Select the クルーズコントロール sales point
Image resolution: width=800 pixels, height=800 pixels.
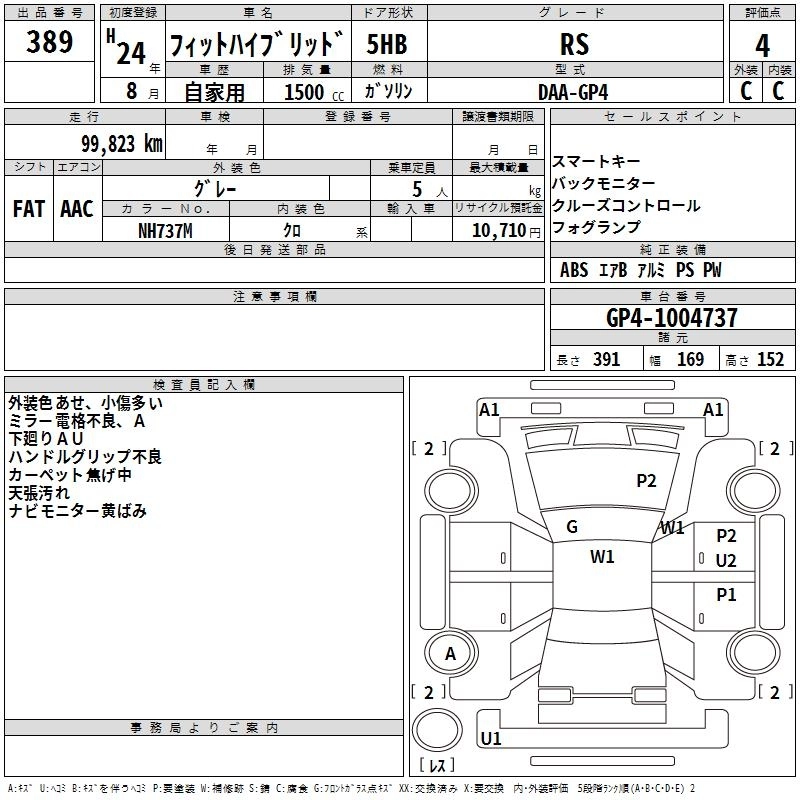pos(626,205)
